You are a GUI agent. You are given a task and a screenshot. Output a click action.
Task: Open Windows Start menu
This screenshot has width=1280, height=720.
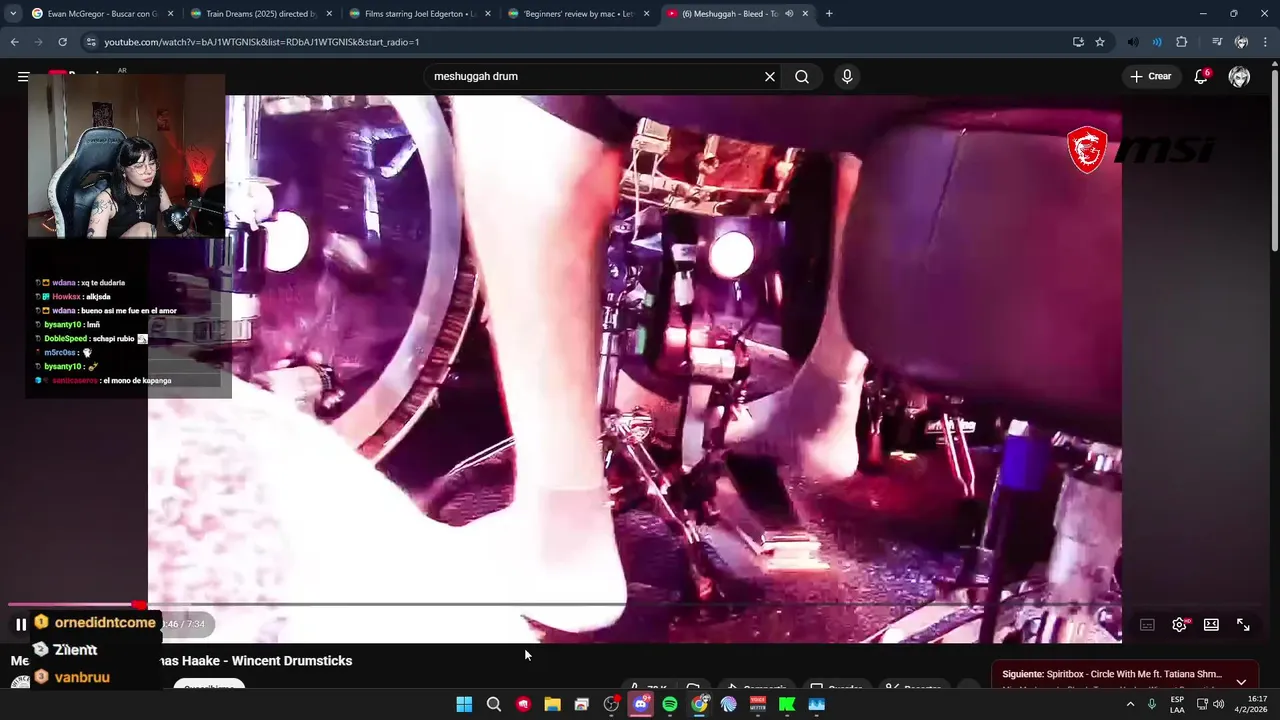tap(464, 704)
